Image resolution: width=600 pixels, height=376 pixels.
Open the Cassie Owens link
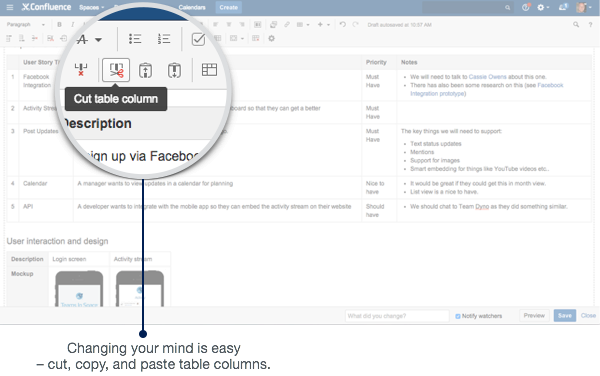(488, 77)
